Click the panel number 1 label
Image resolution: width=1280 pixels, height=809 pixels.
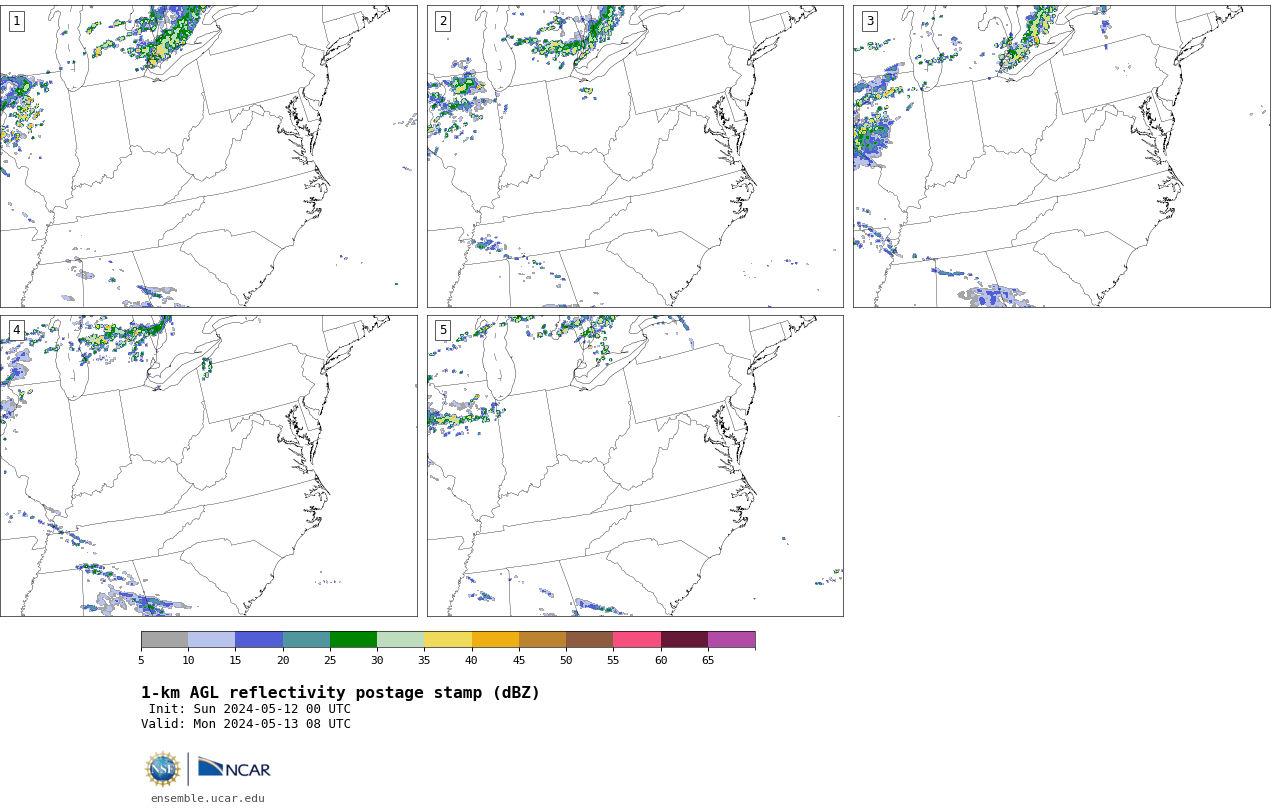pyautogui.click(x=16, y=21)
